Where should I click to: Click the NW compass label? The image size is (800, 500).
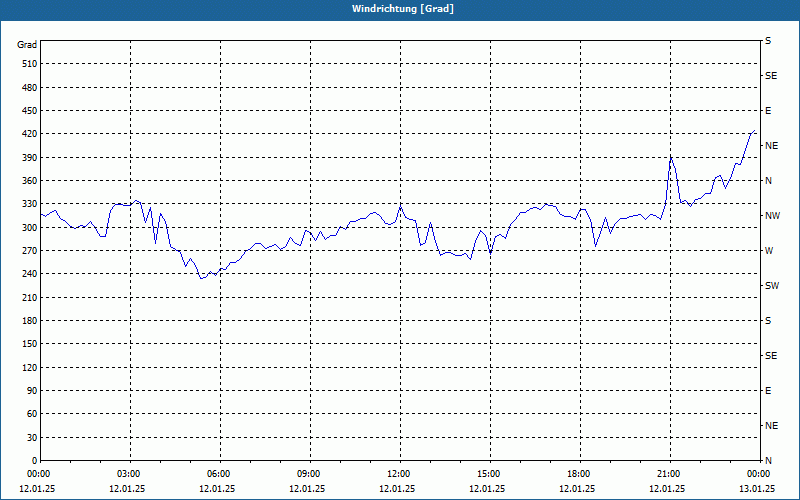tap(772, 216)
